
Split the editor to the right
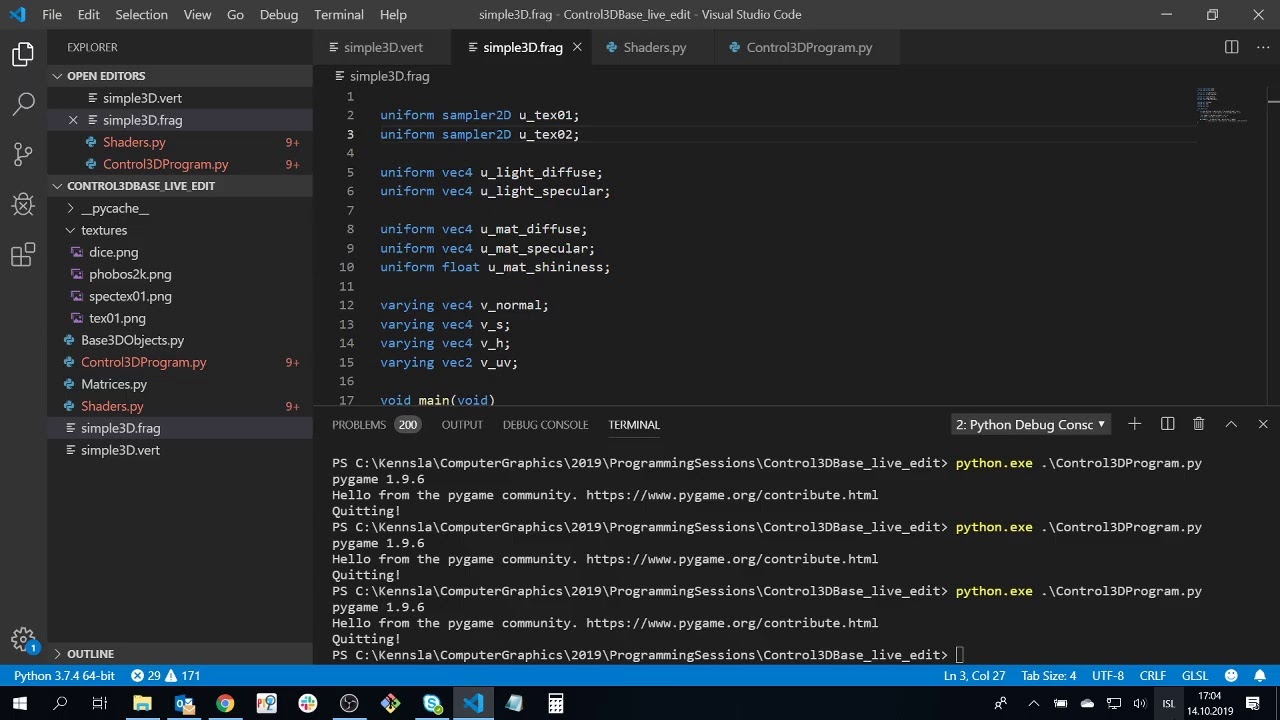1231,47
